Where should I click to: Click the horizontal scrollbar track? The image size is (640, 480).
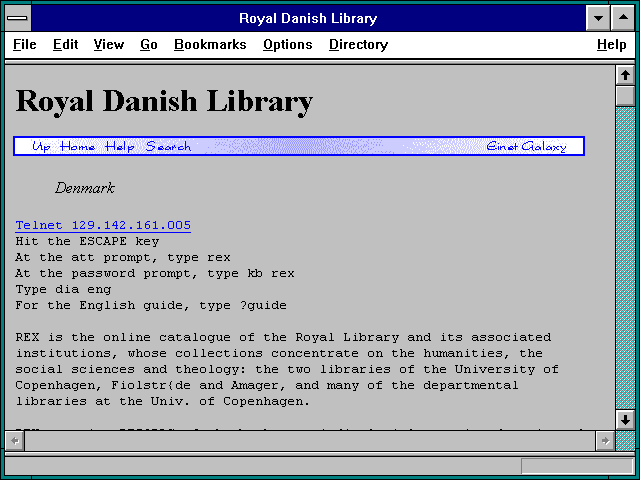[310, 441]
